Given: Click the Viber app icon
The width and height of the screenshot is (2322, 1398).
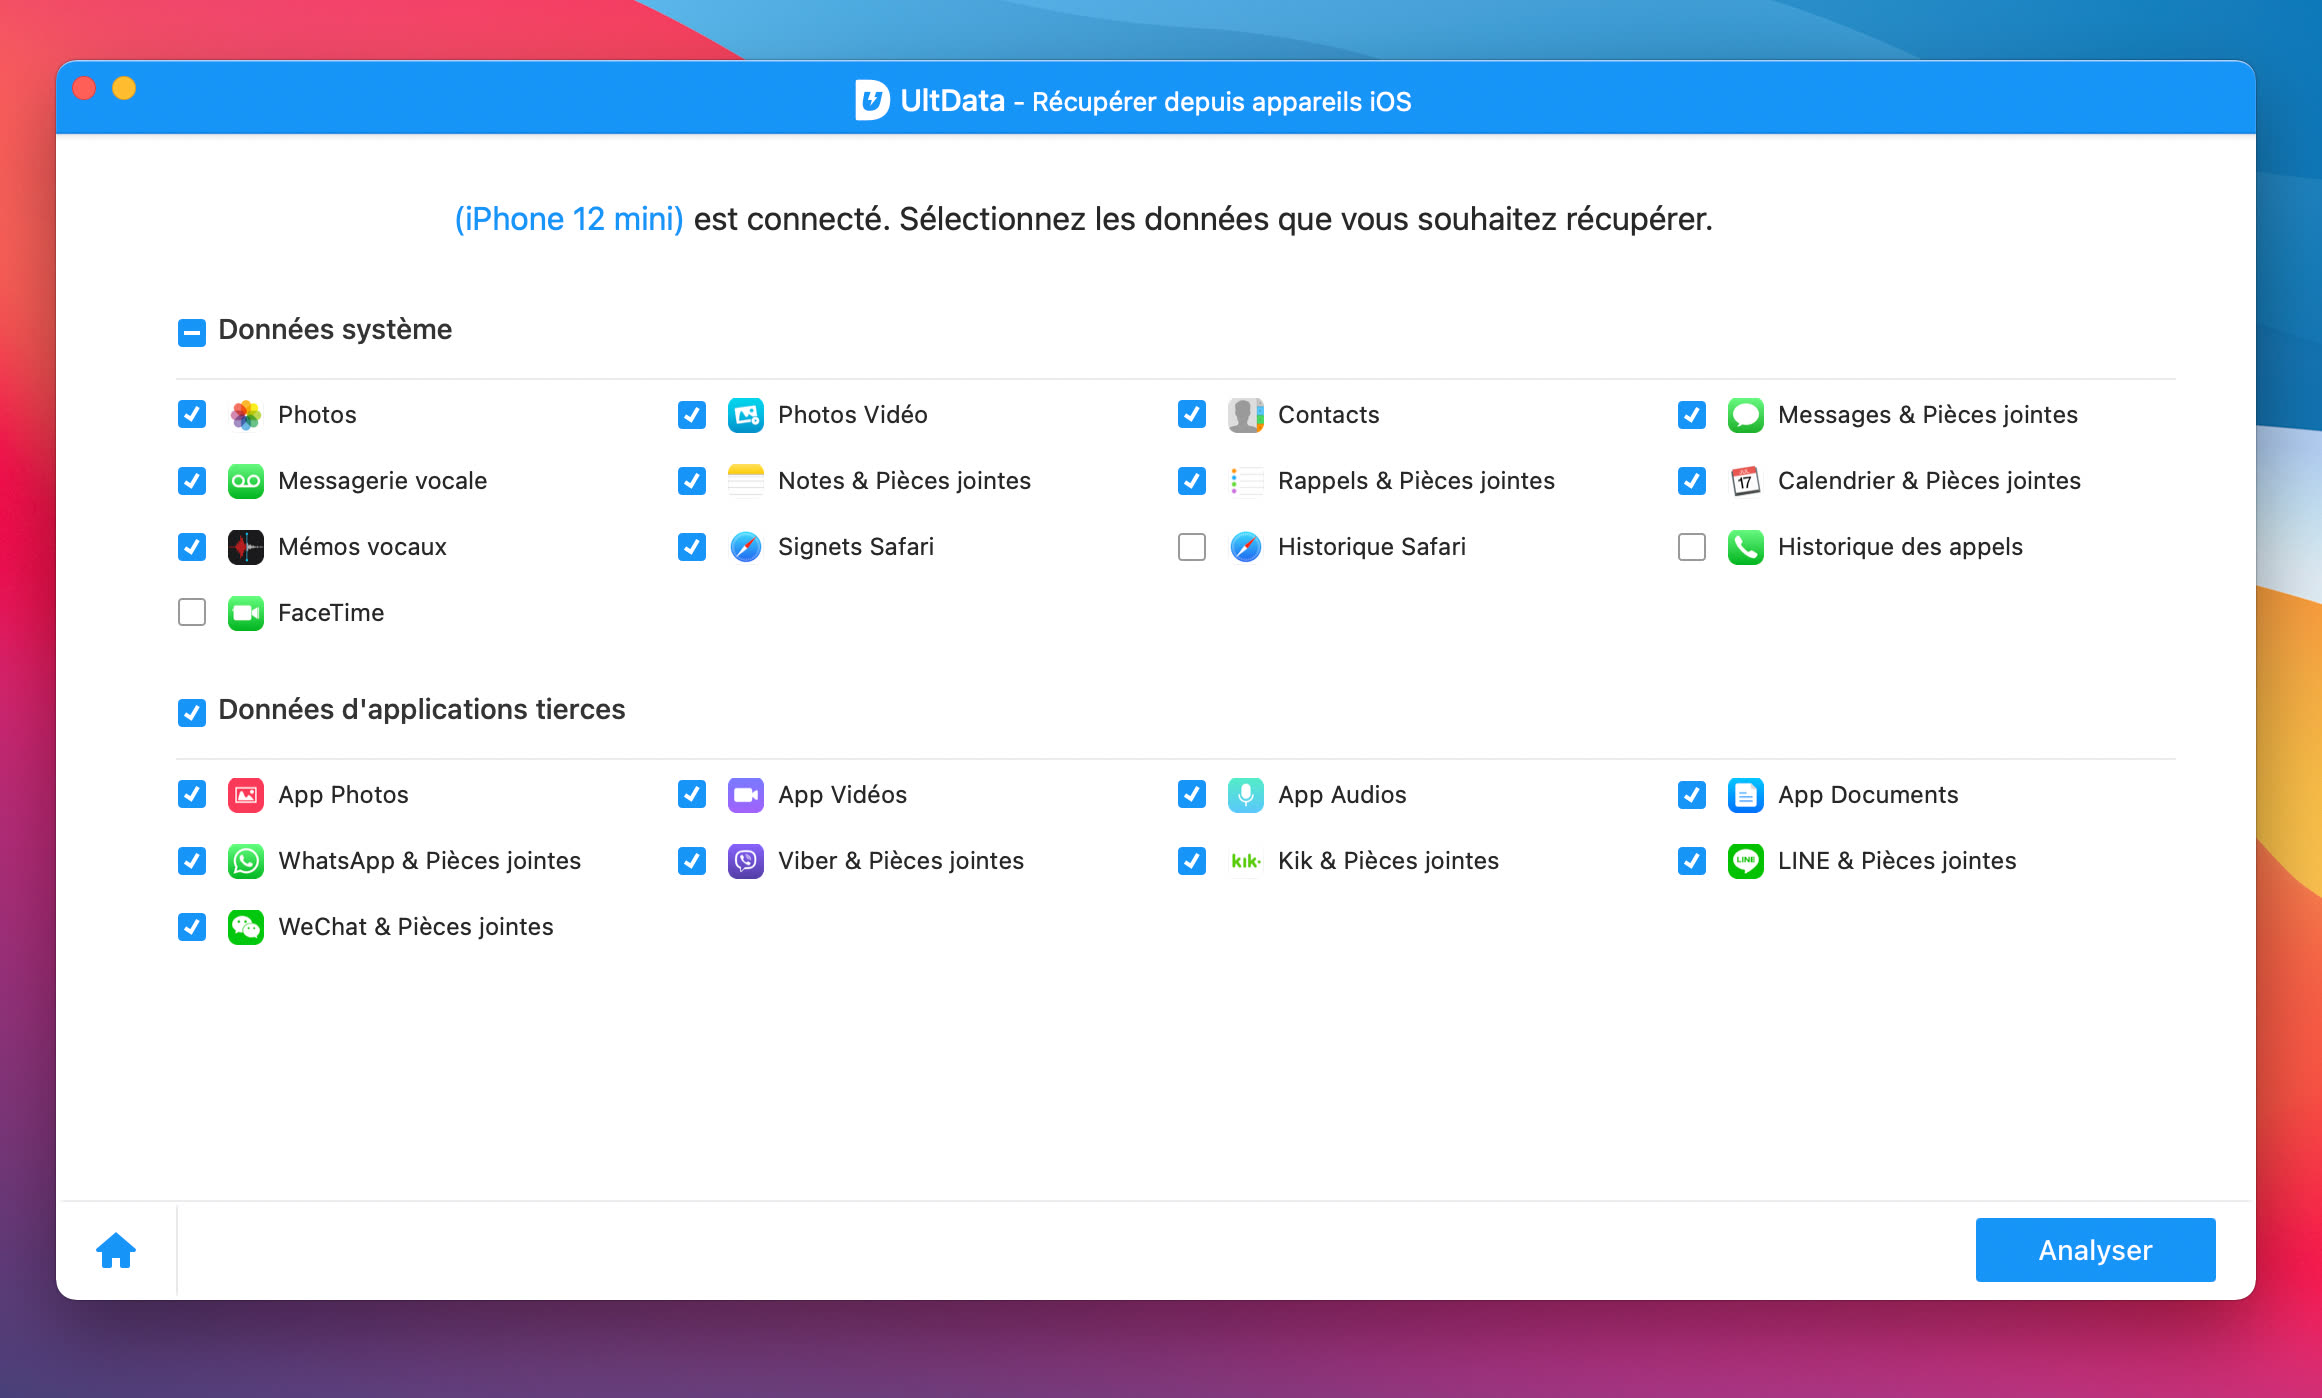Looking at the screenshot, I should pyautogui.click(x=745, y=861).
